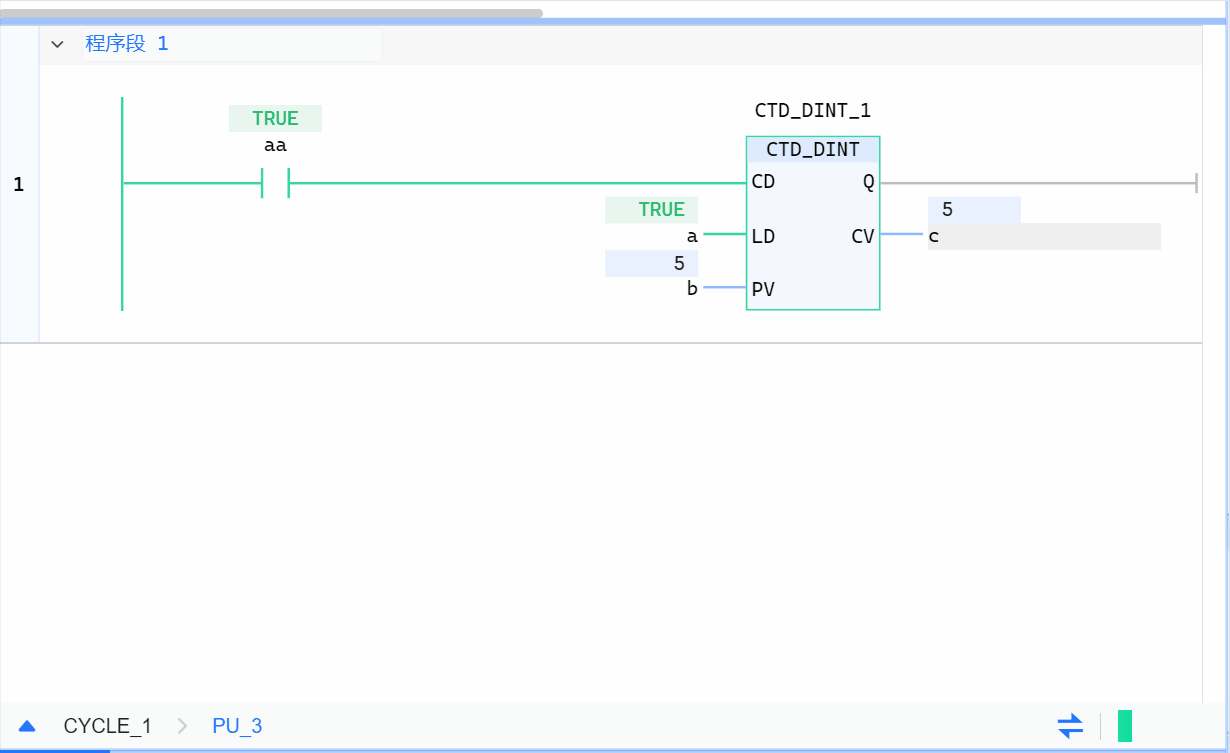
Task: Select rung number 1 in the margin
Action: (x=18, y=185)
